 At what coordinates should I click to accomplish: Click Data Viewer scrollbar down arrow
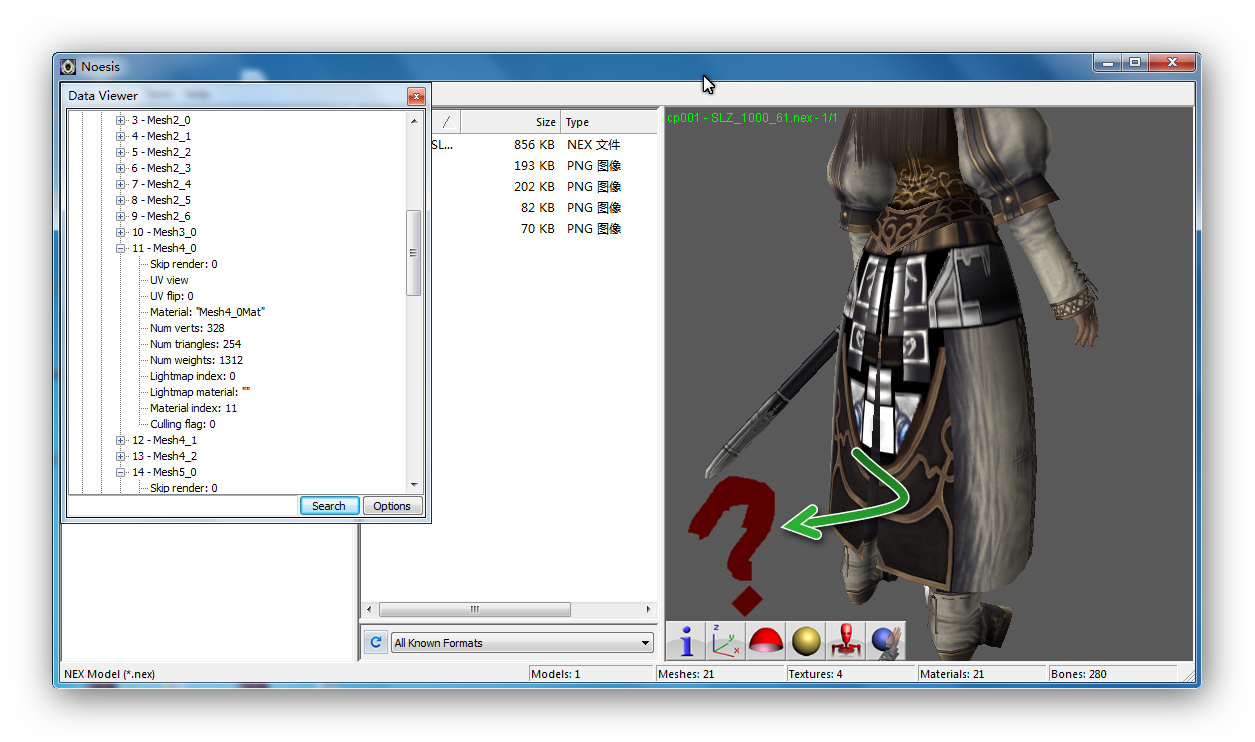(x=415, y=484)
